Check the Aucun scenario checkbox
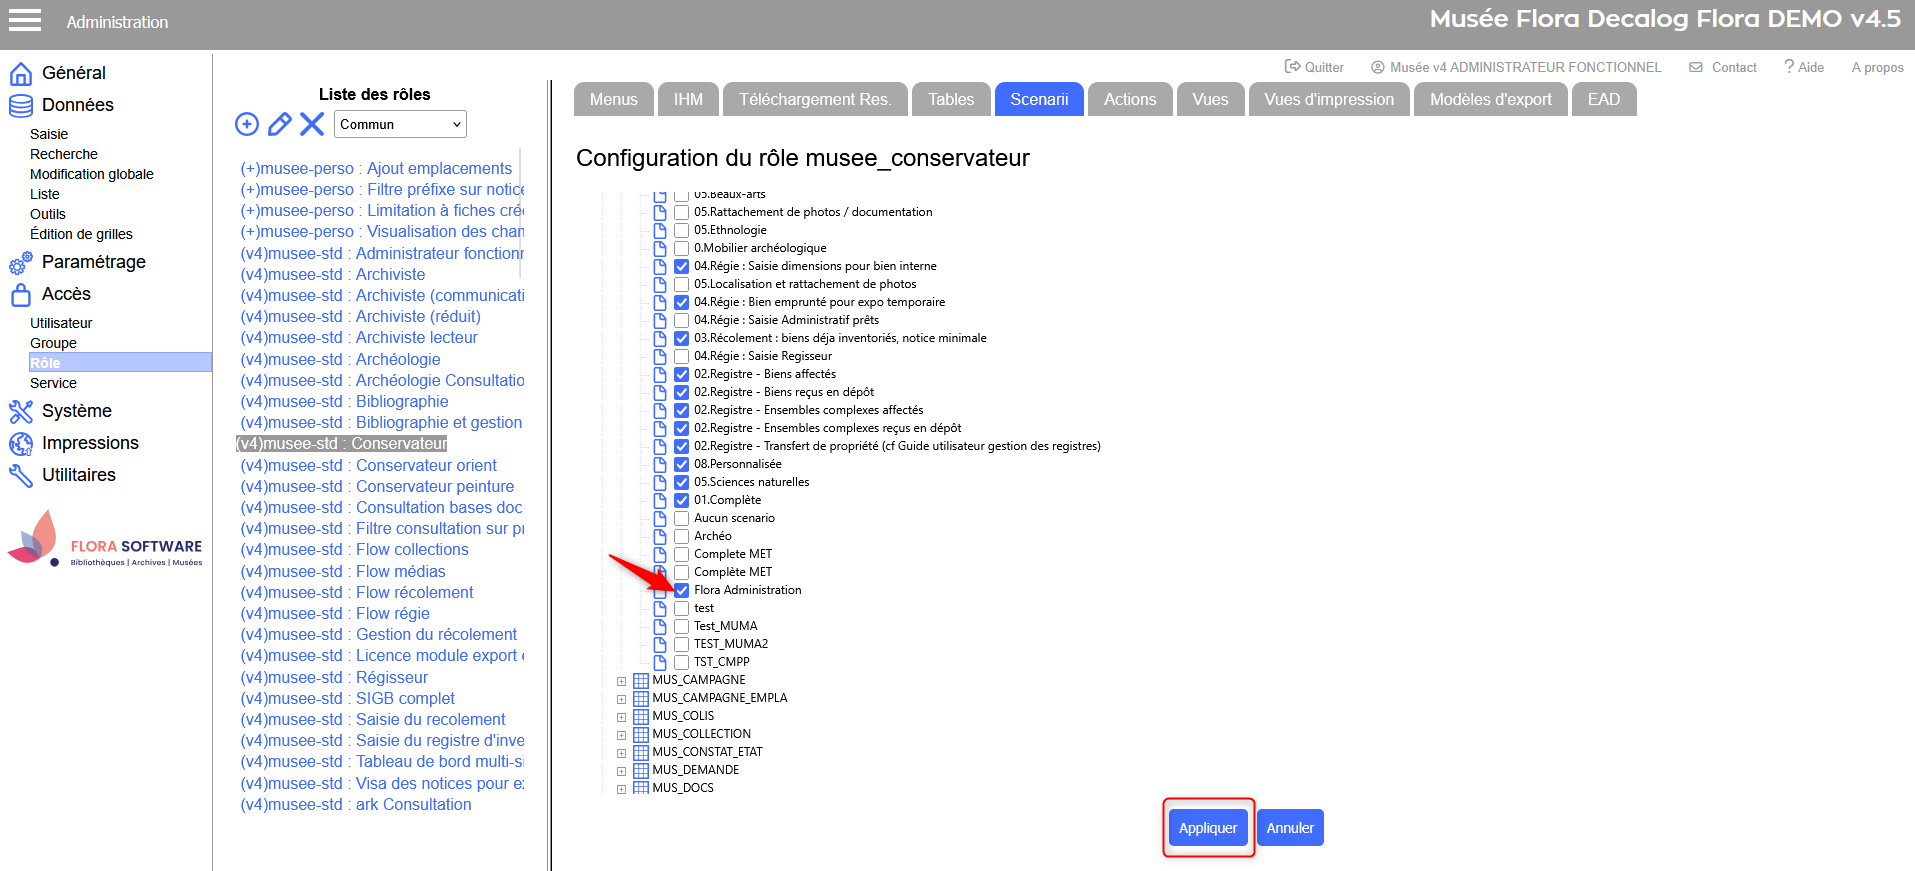This screenshot has height=871, width=1915. coord(681,518)
